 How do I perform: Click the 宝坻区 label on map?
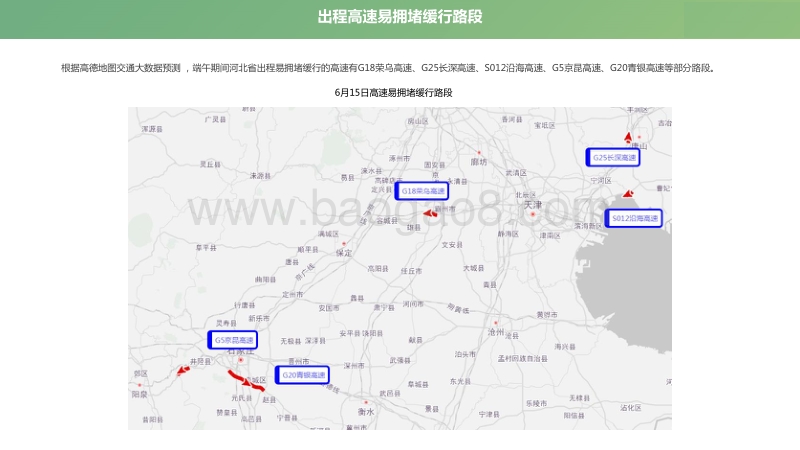(544, 125)
